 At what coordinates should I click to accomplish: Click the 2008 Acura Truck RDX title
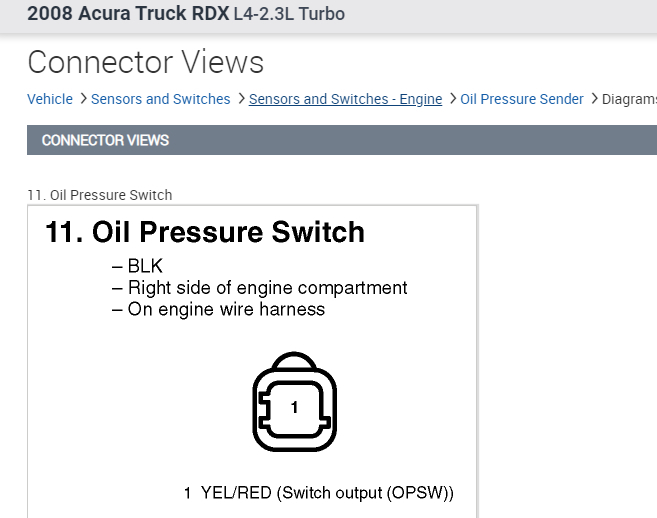[x=121, y=15]
